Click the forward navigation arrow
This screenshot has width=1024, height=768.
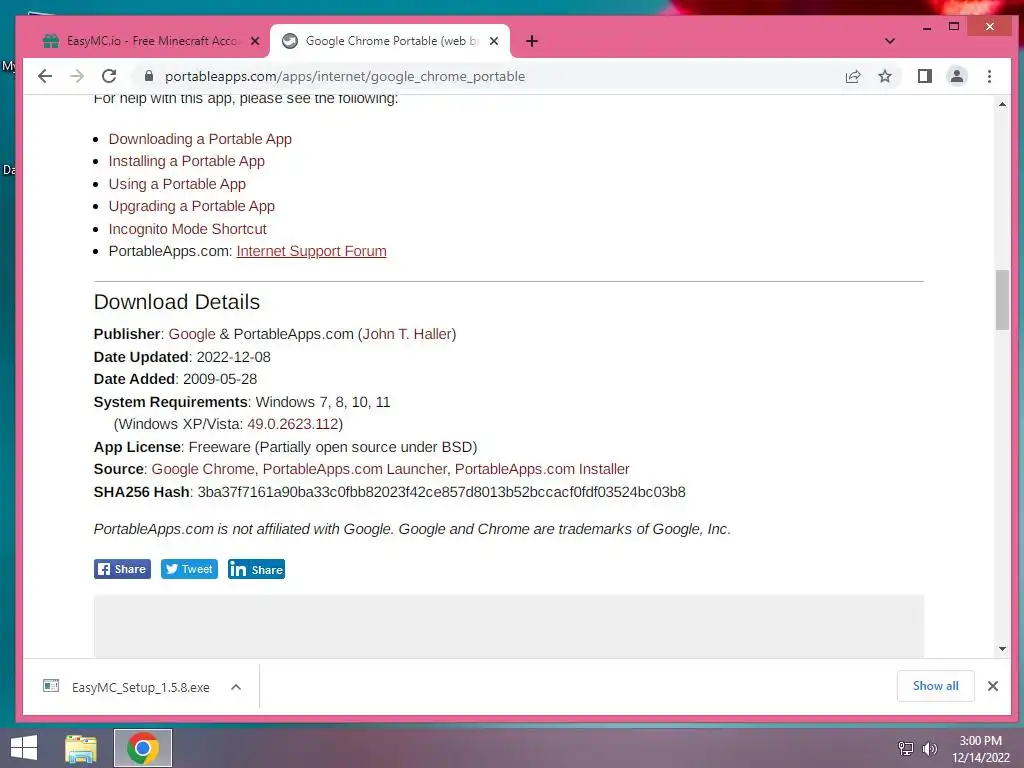point(77,76)
